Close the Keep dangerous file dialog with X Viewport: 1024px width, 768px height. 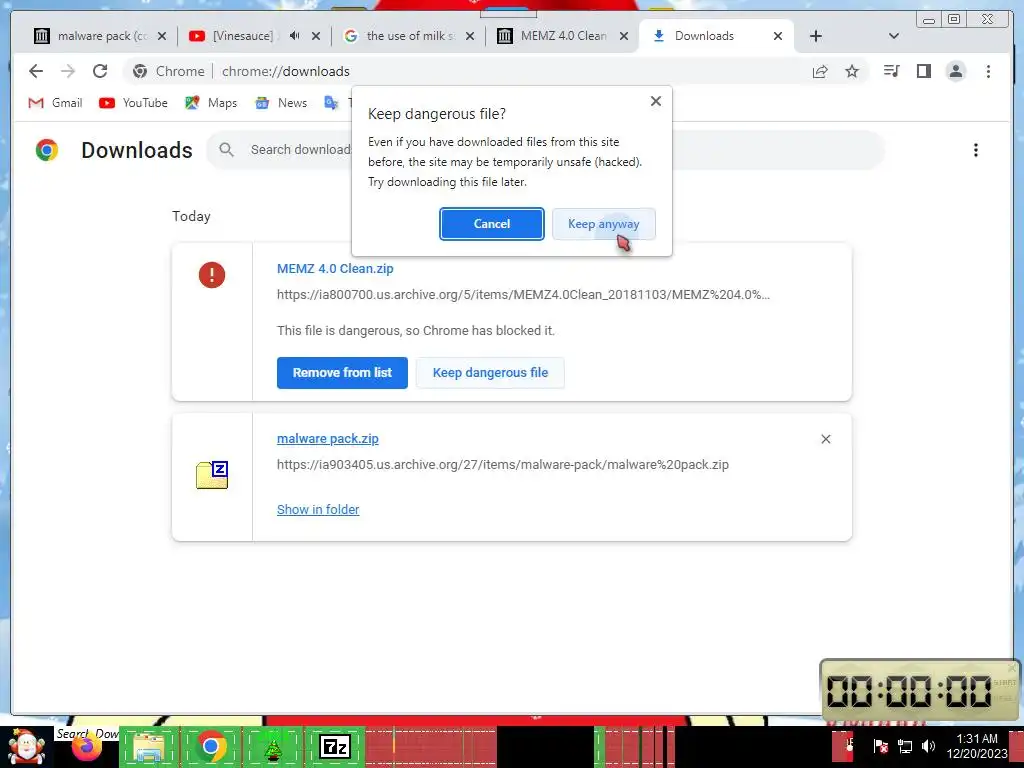coord(656,101)
